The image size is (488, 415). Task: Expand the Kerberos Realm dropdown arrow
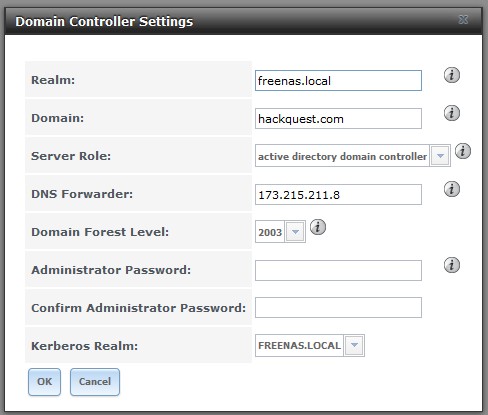(x=354, y=345)
